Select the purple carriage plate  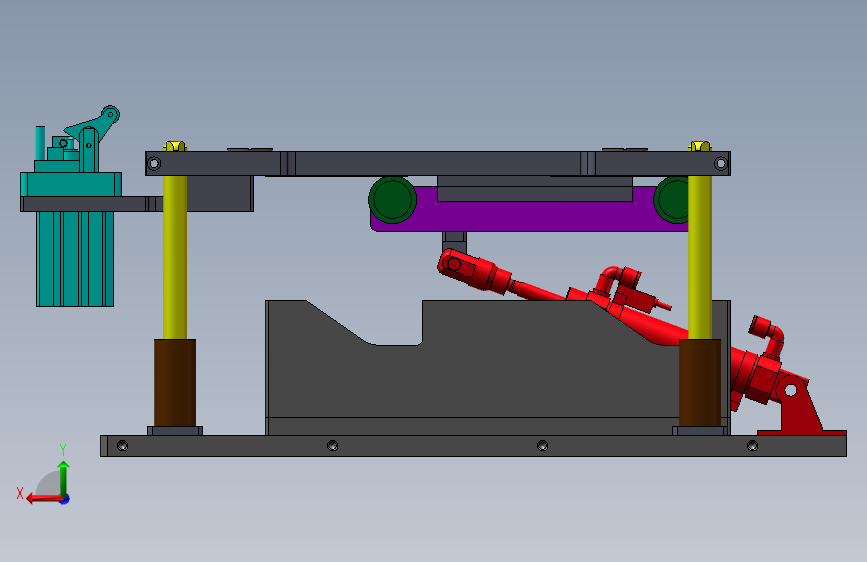(x=529, y=216)
